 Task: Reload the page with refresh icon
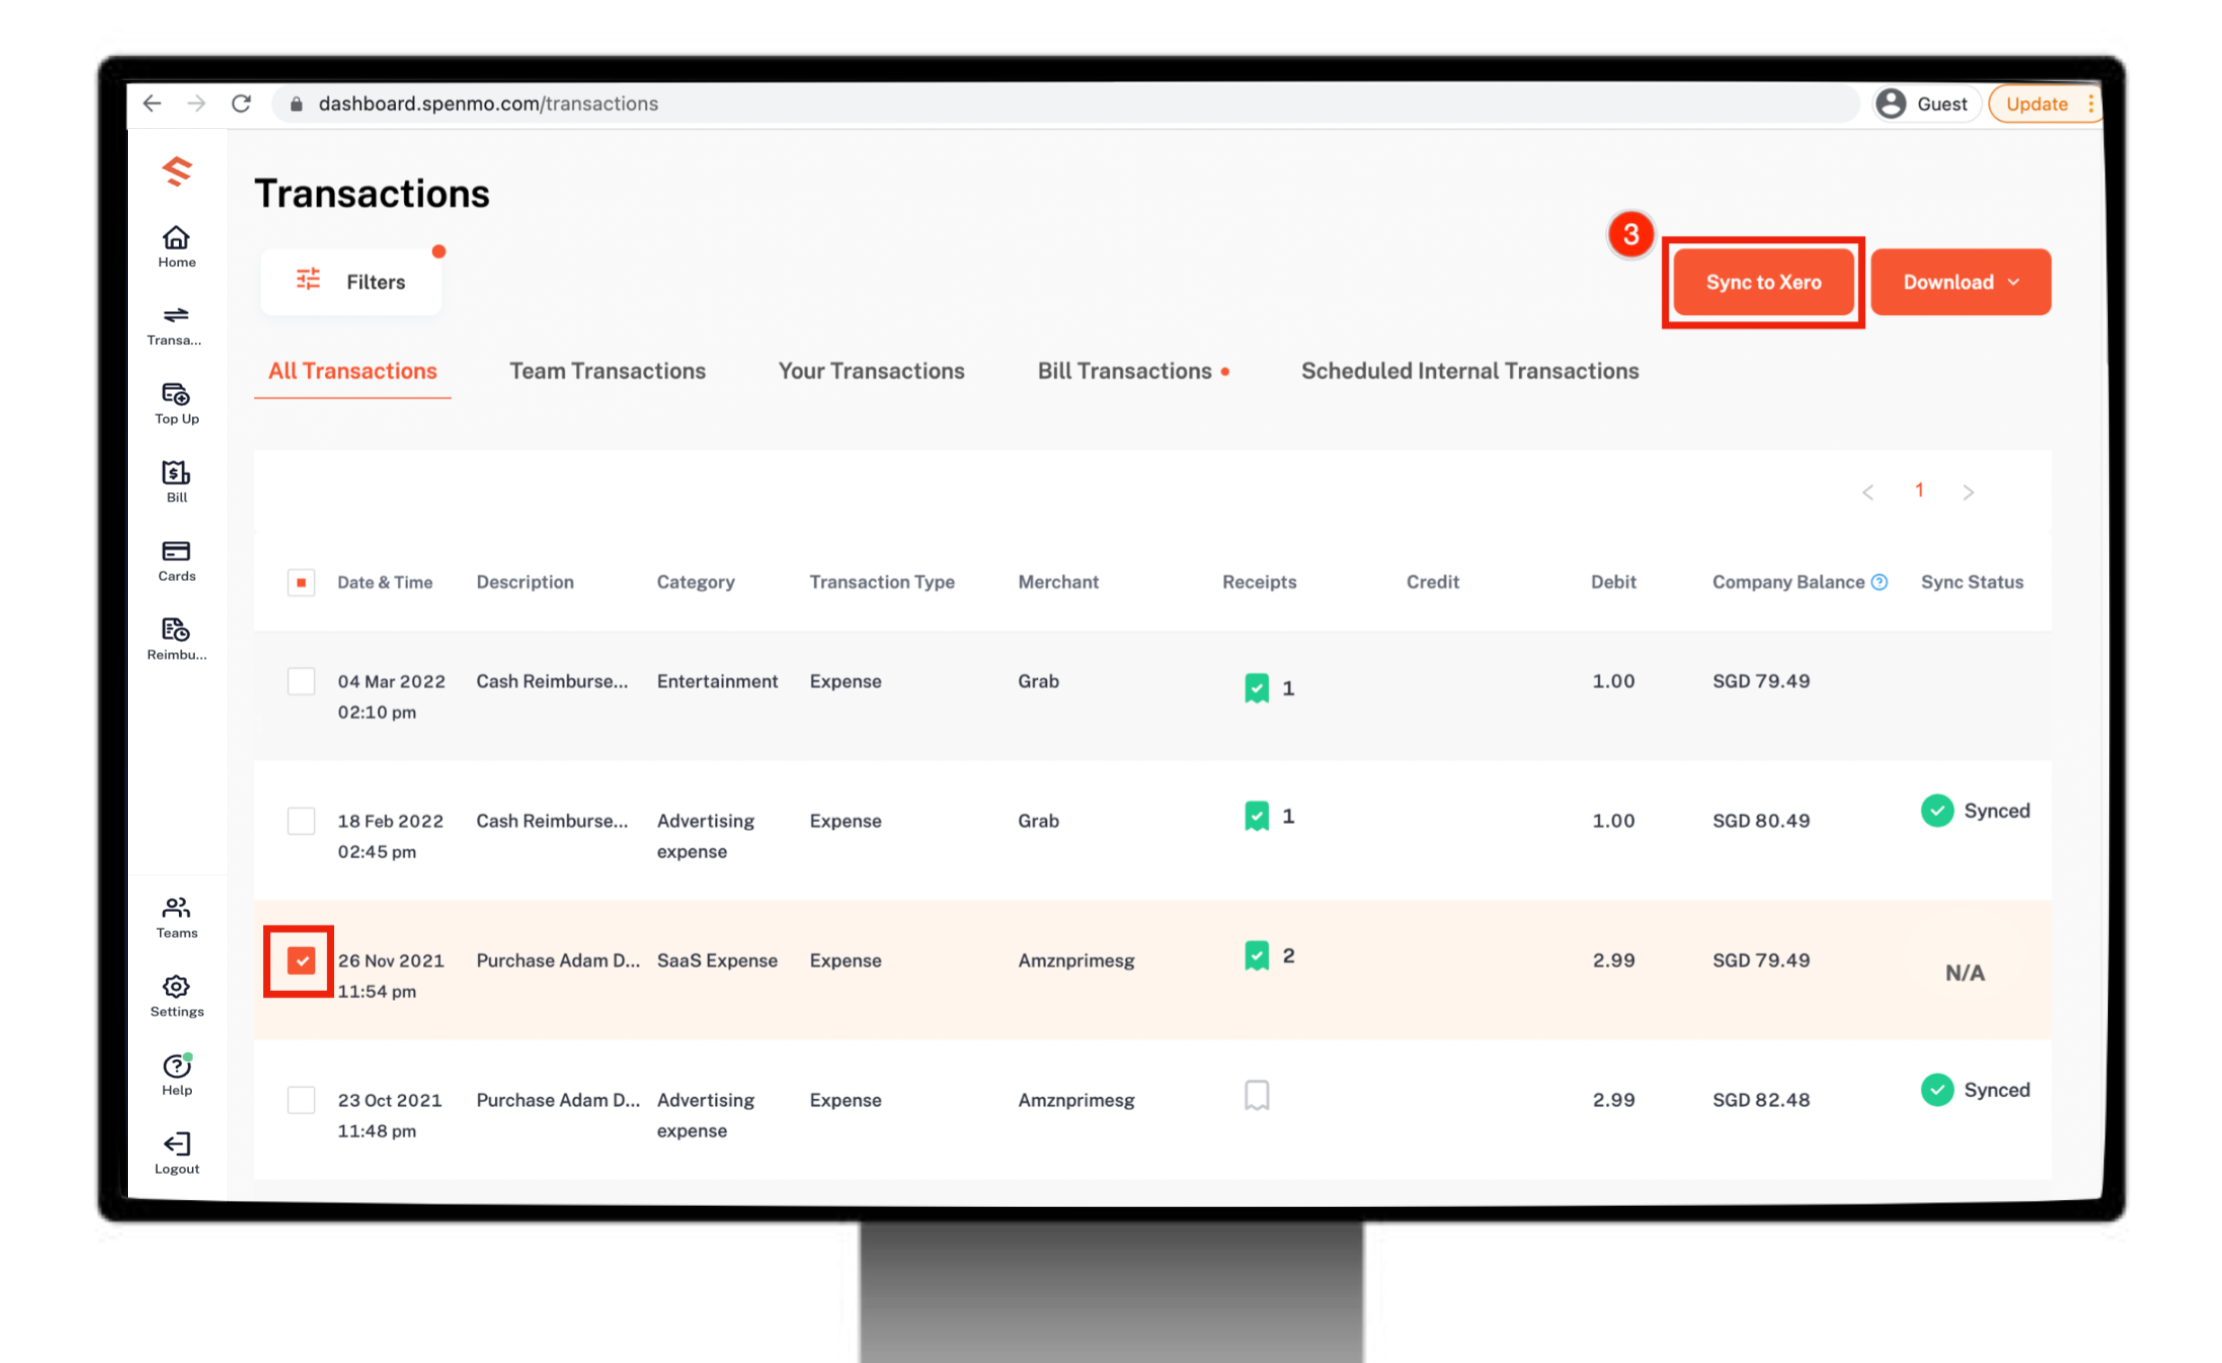(x=241, y=103)
